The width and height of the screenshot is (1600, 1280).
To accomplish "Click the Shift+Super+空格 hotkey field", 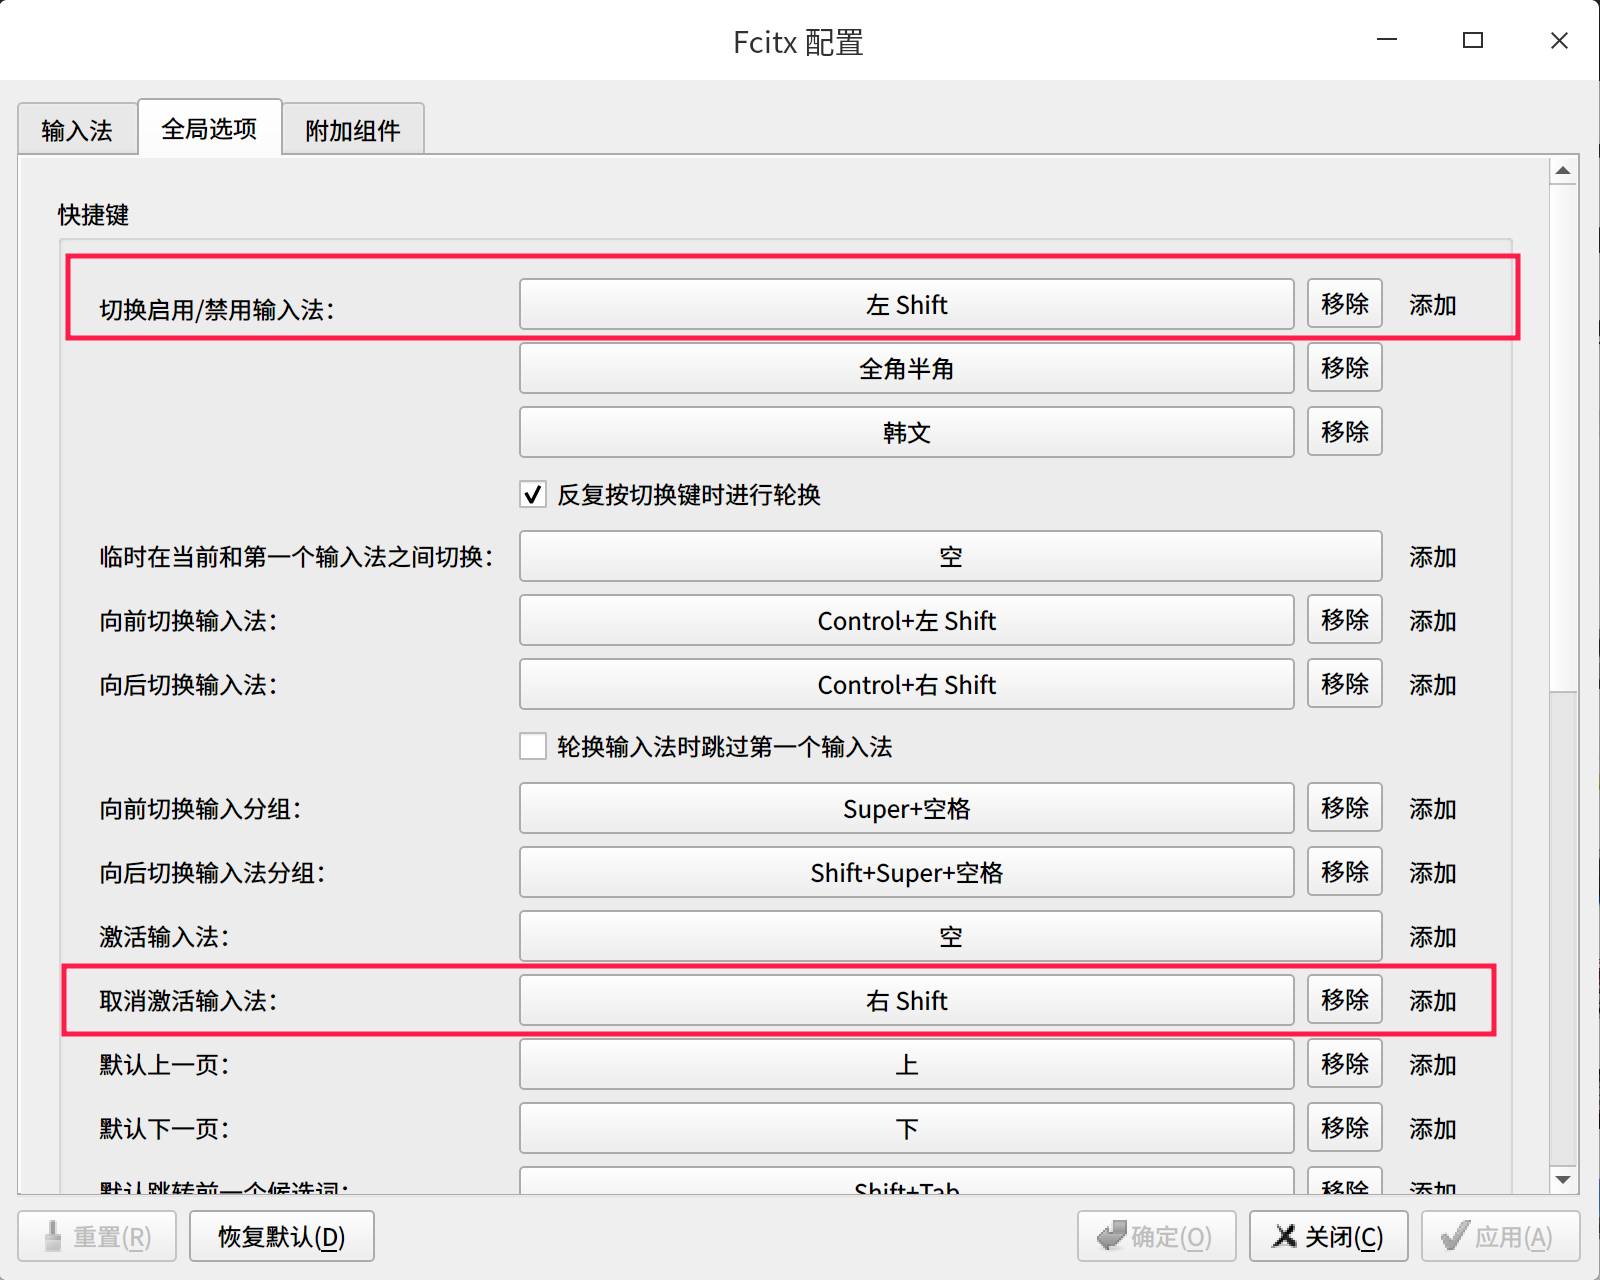I will [907, 872].
